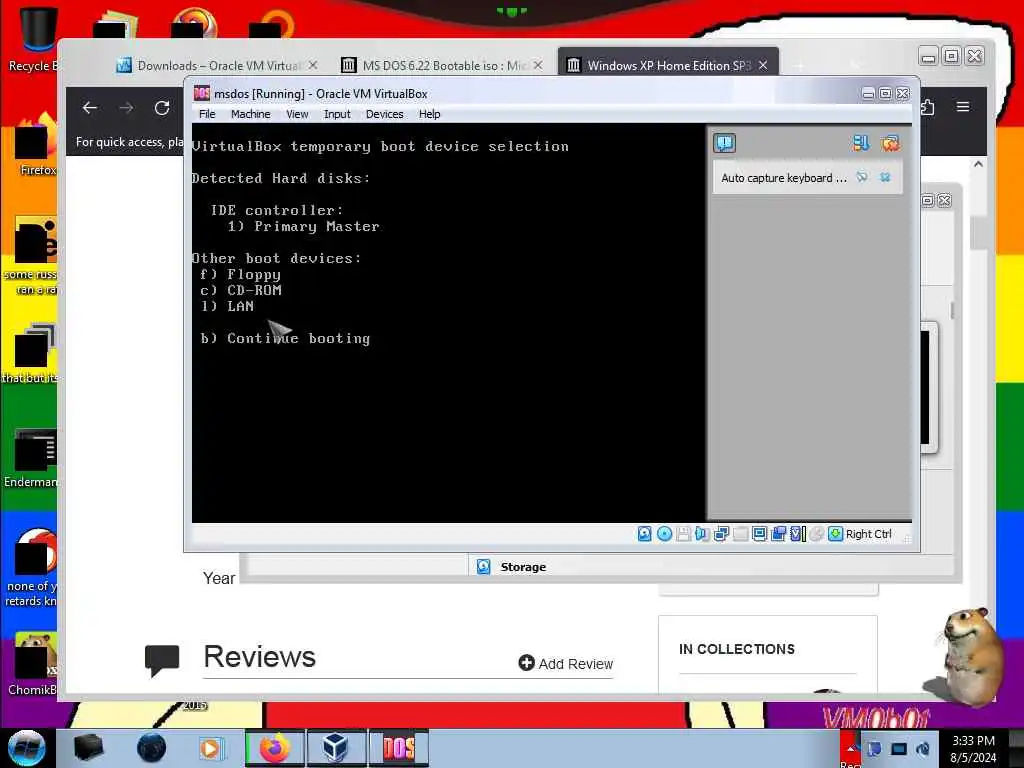
Task: Click the notification help arrow icon
Action: pos(862,177)
